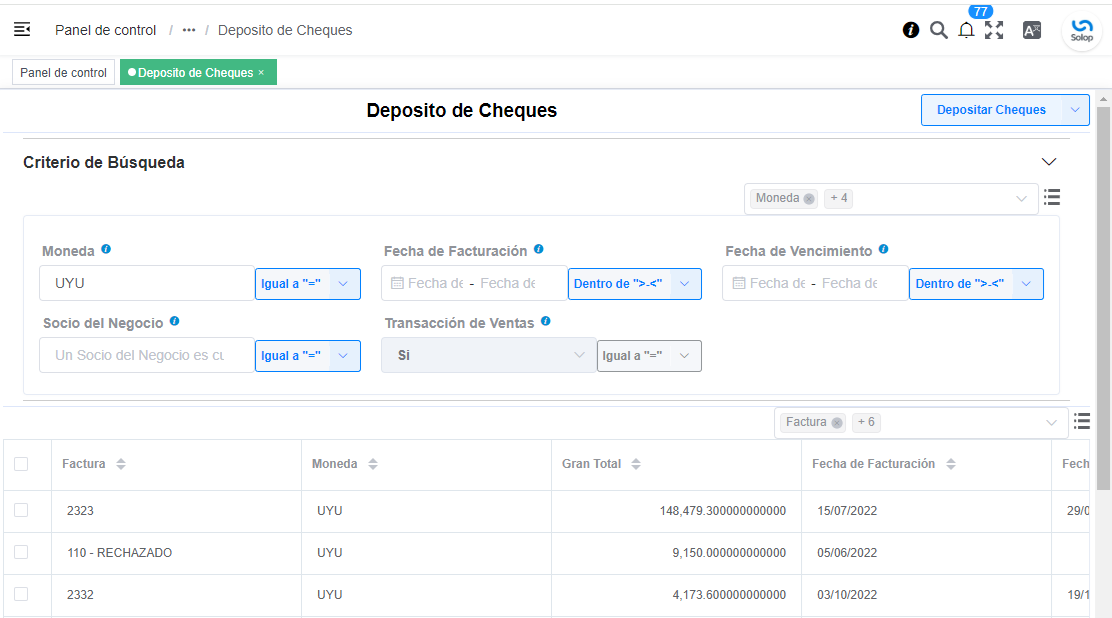
Task: Toggle select-all checkbox in table header
Action: click(21, 464)
